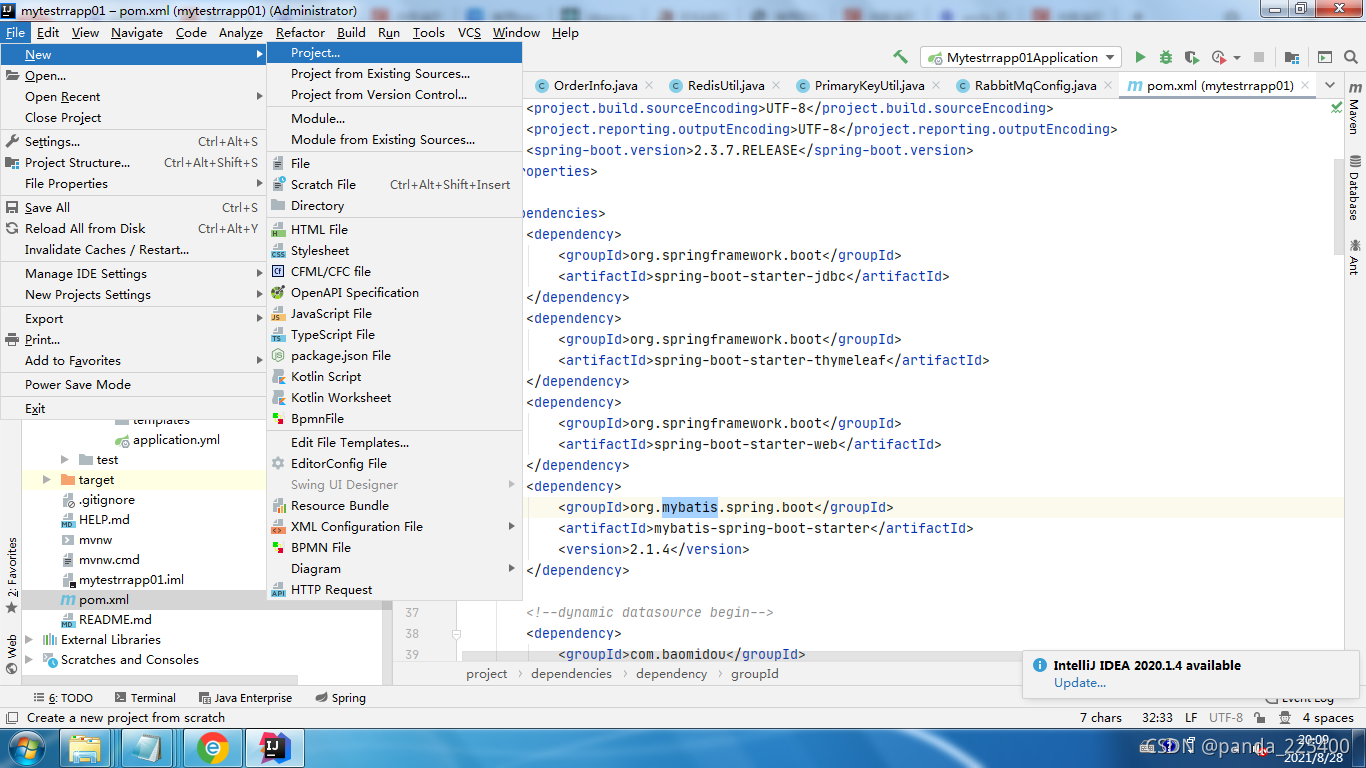Close the OrderInfo.java tab
The image size is (1366, 768).
[648, 86]
